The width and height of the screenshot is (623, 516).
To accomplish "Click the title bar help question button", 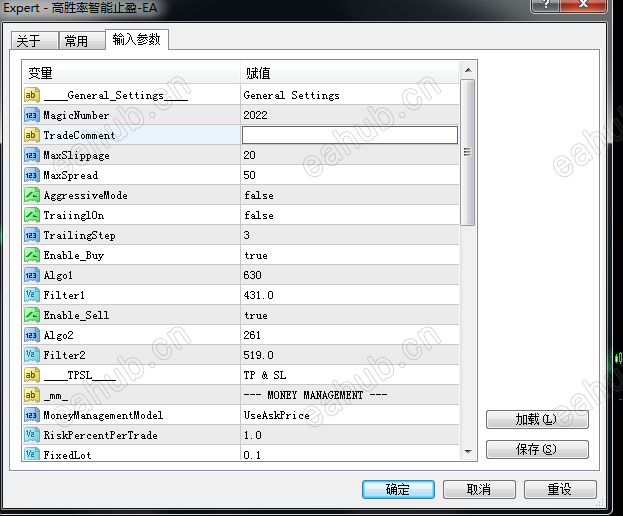I will click(x=545, y=5).
